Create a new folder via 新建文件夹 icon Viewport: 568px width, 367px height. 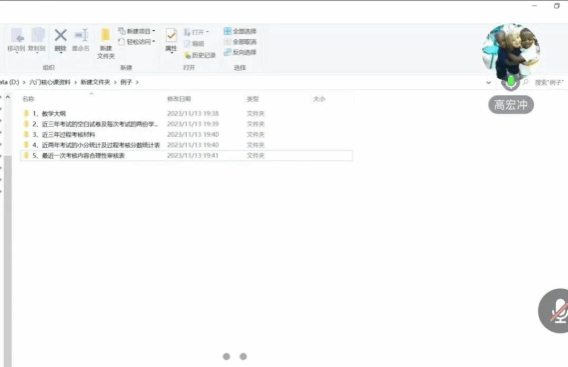tap(105, 36)
